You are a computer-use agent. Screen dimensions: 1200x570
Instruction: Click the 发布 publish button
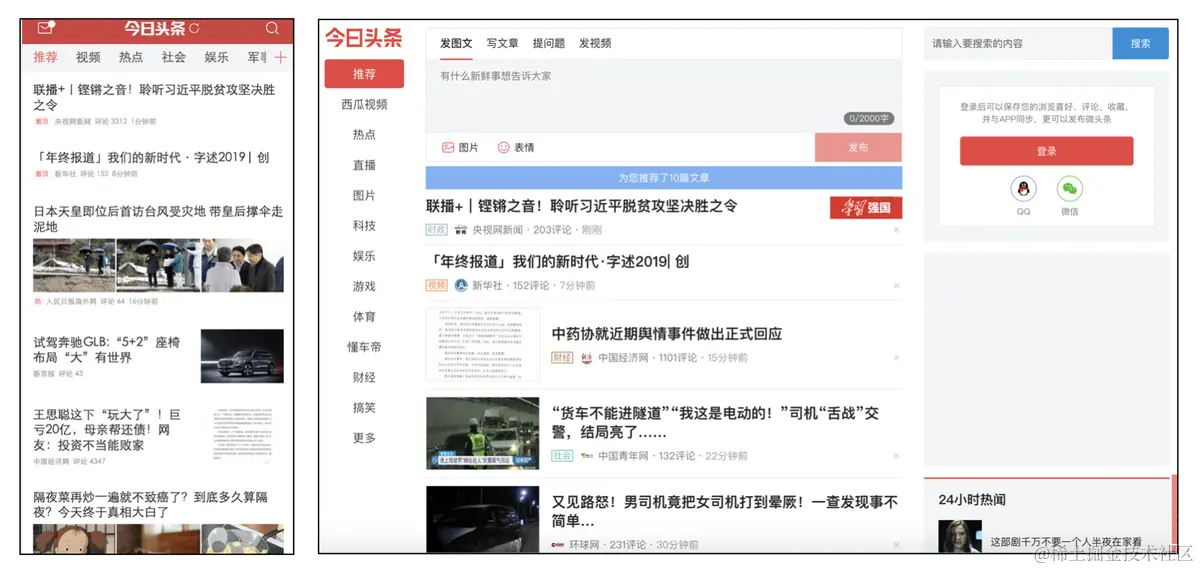click(858, 147)
